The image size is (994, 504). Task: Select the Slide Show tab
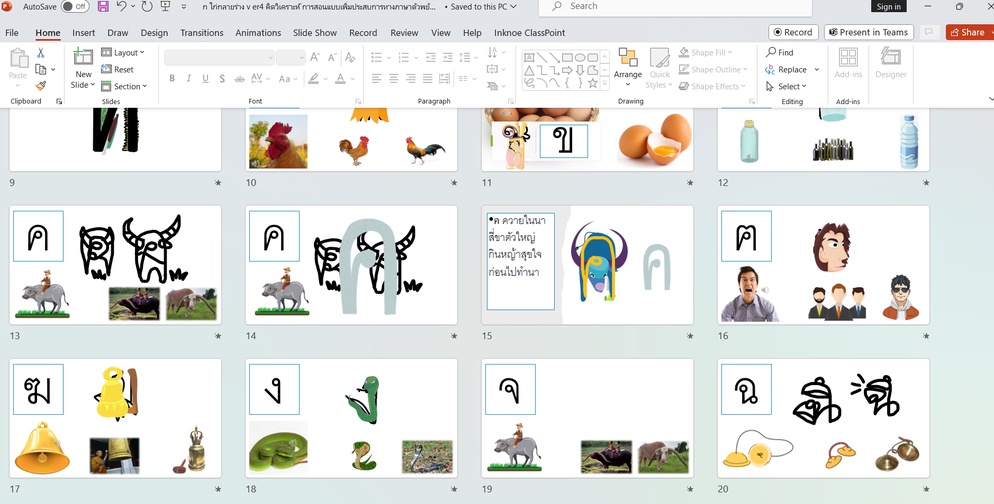pyautogui.click(x=315, y=32)
